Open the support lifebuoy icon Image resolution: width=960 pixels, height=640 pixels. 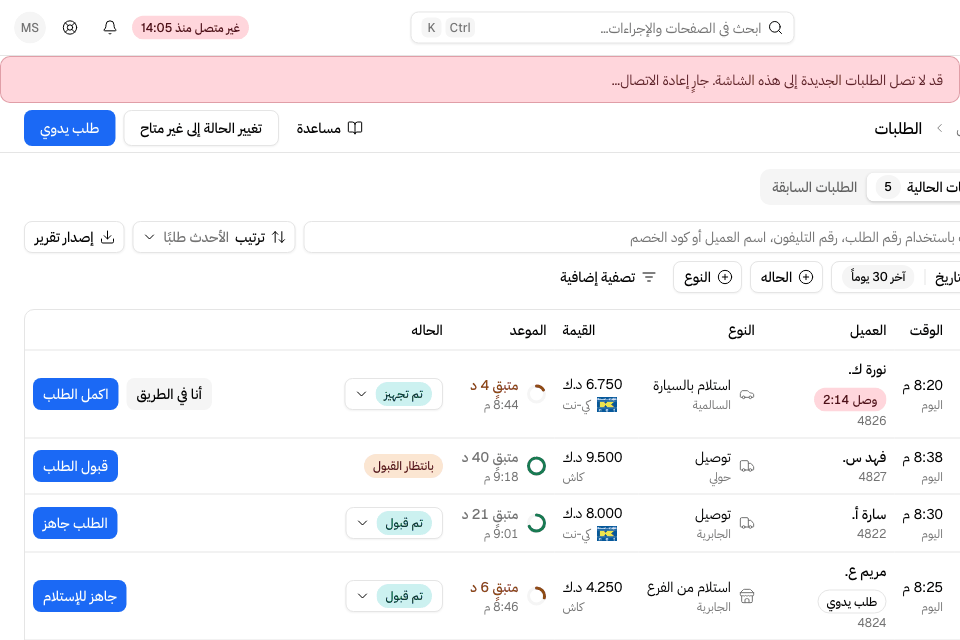(x=70, y=28)
